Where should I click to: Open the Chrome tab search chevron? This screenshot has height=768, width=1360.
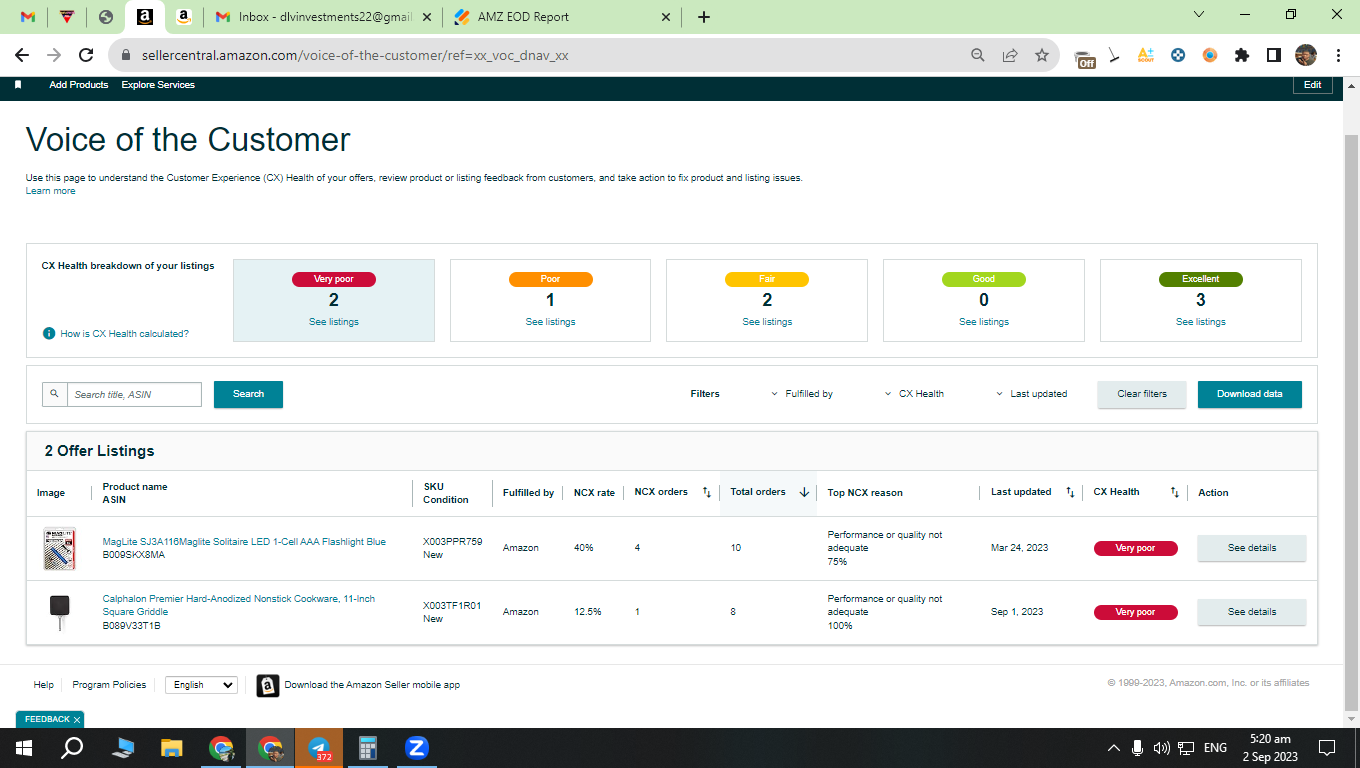1200,15
